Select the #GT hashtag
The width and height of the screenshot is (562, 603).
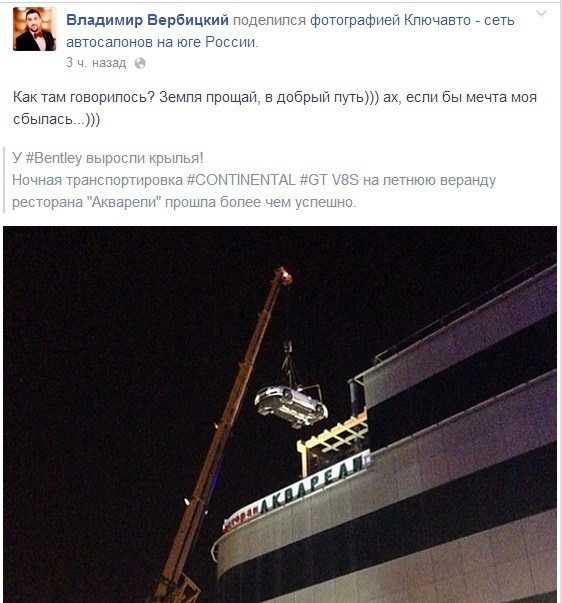tap(314, 180)
